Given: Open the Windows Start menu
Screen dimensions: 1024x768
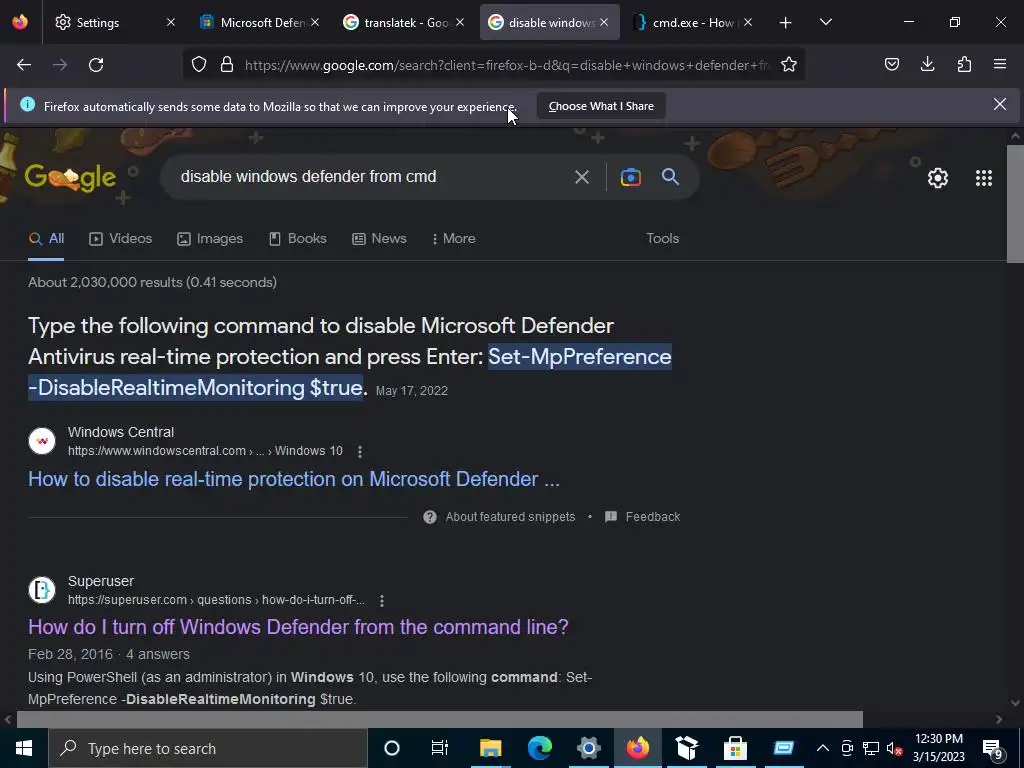Looking at the screenshot, I should [24, 748].
